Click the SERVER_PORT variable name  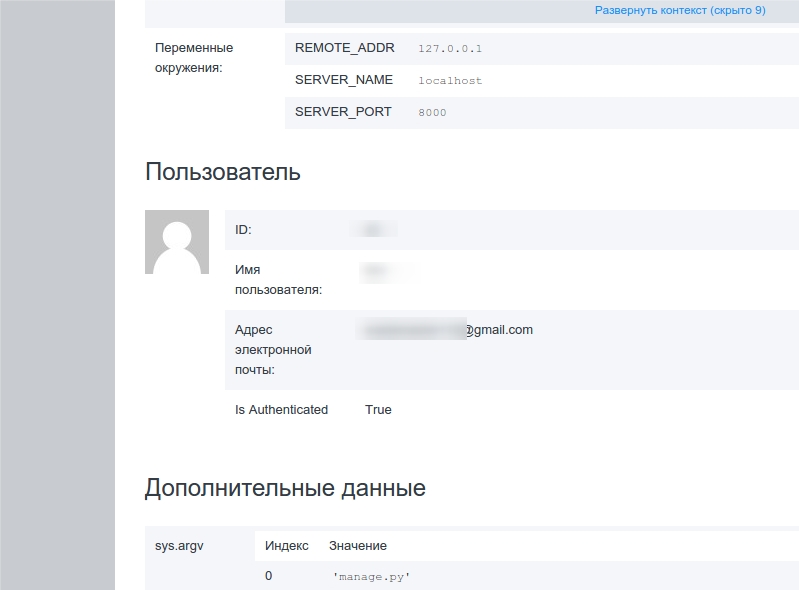[x=343, y=112]
